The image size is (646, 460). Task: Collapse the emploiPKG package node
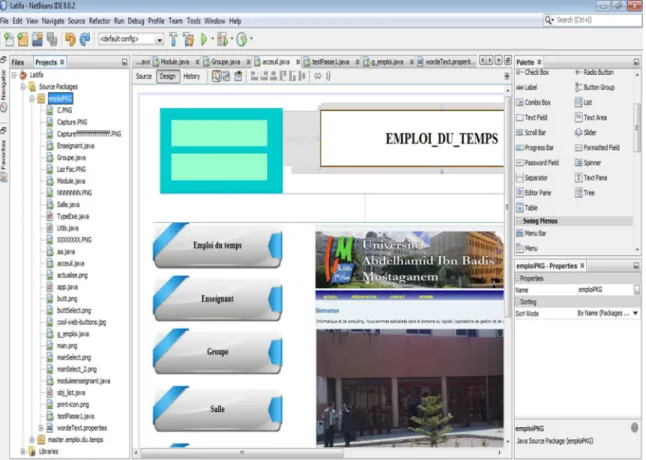coord(32,99)
